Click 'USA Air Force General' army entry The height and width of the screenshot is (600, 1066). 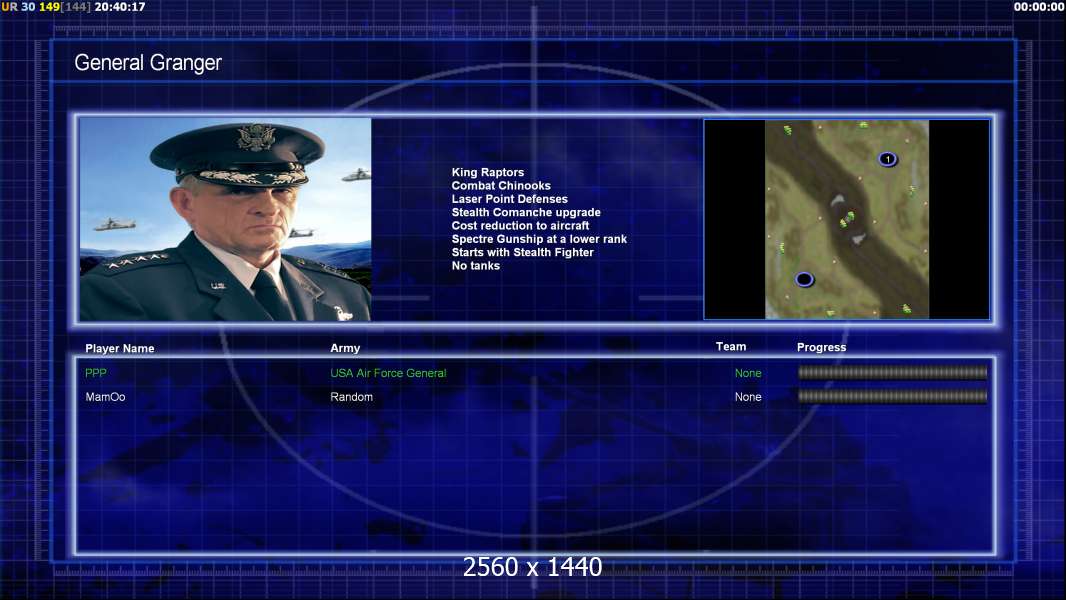pos(388,373)
